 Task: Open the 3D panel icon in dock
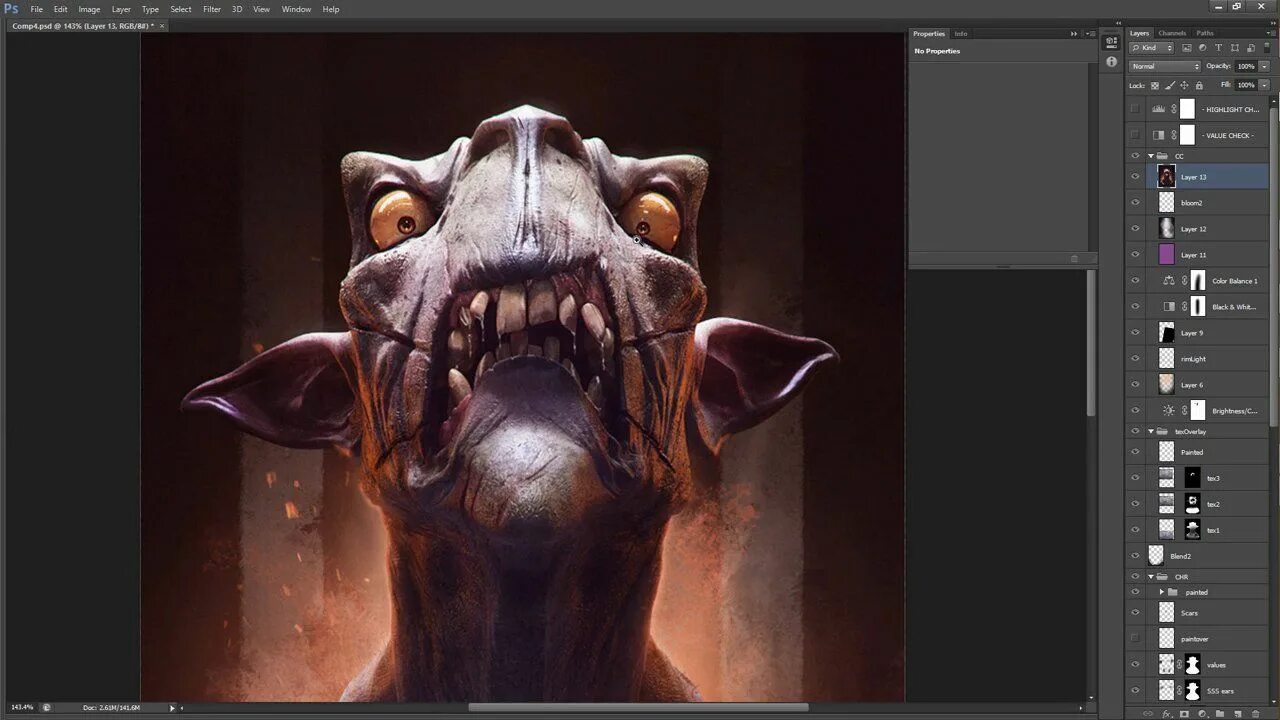(1111, 42)
